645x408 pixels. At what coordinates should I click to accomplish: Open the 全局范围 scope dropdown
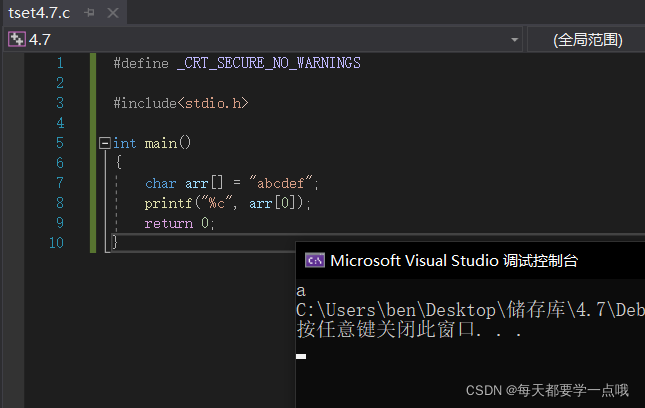(588, 40)
